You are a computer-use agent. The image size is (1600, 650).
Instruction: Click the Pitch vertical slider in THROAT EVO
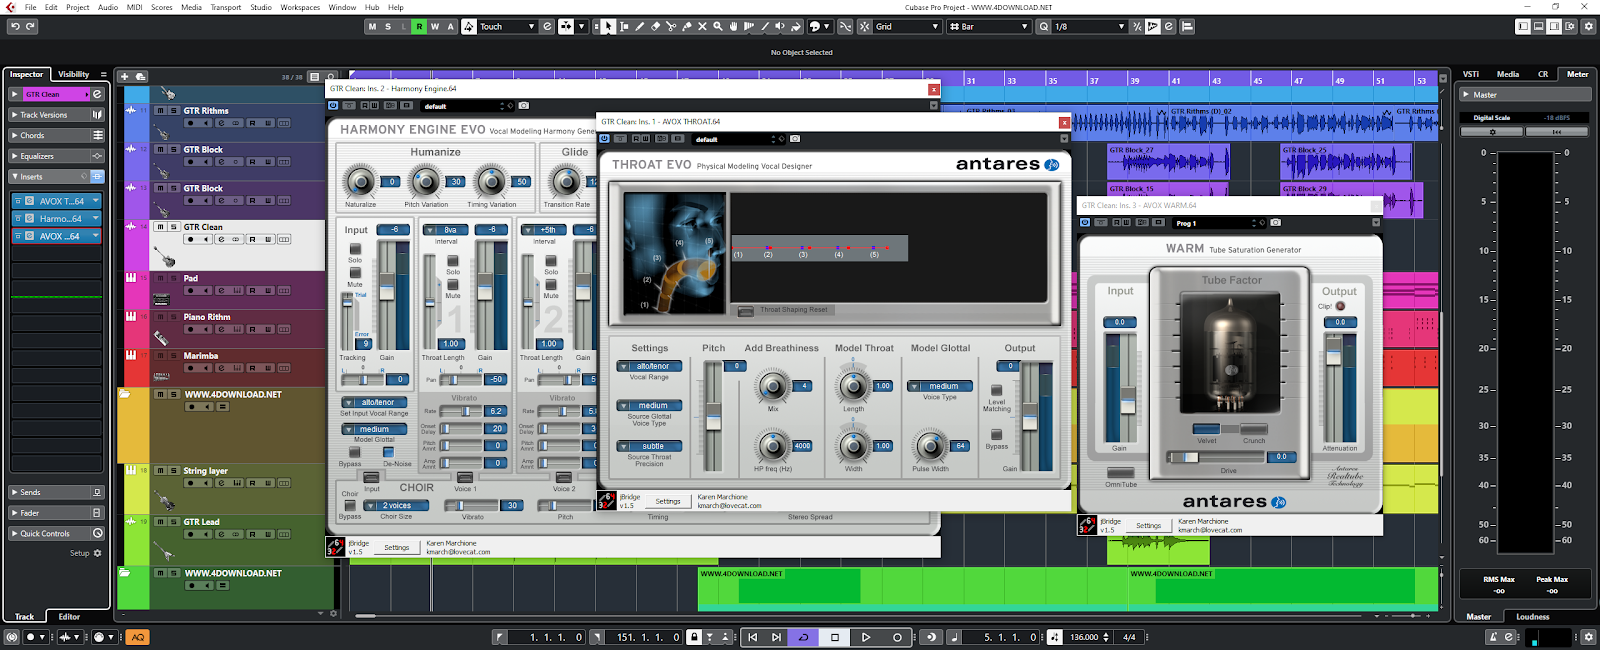(713, 416)
